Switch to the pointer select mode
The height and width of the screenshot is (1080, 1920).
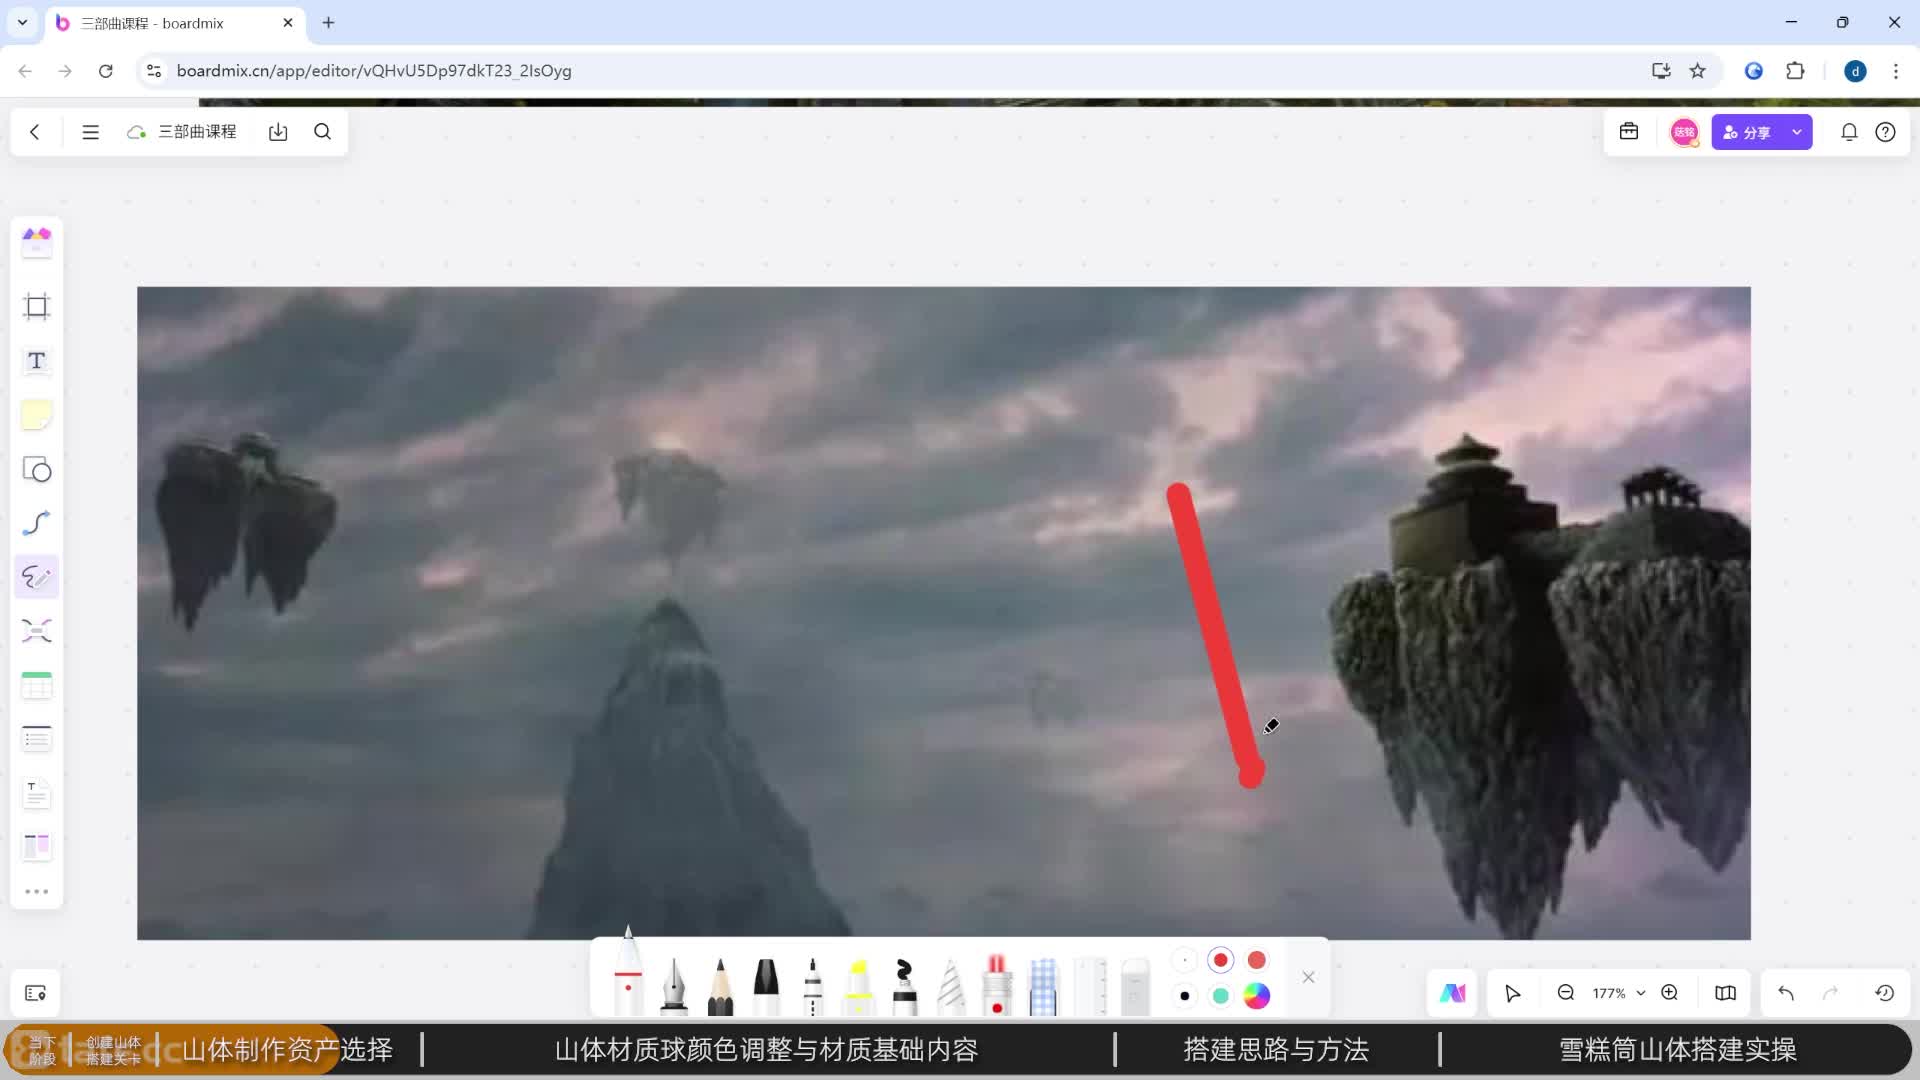tap(1513, 993)
